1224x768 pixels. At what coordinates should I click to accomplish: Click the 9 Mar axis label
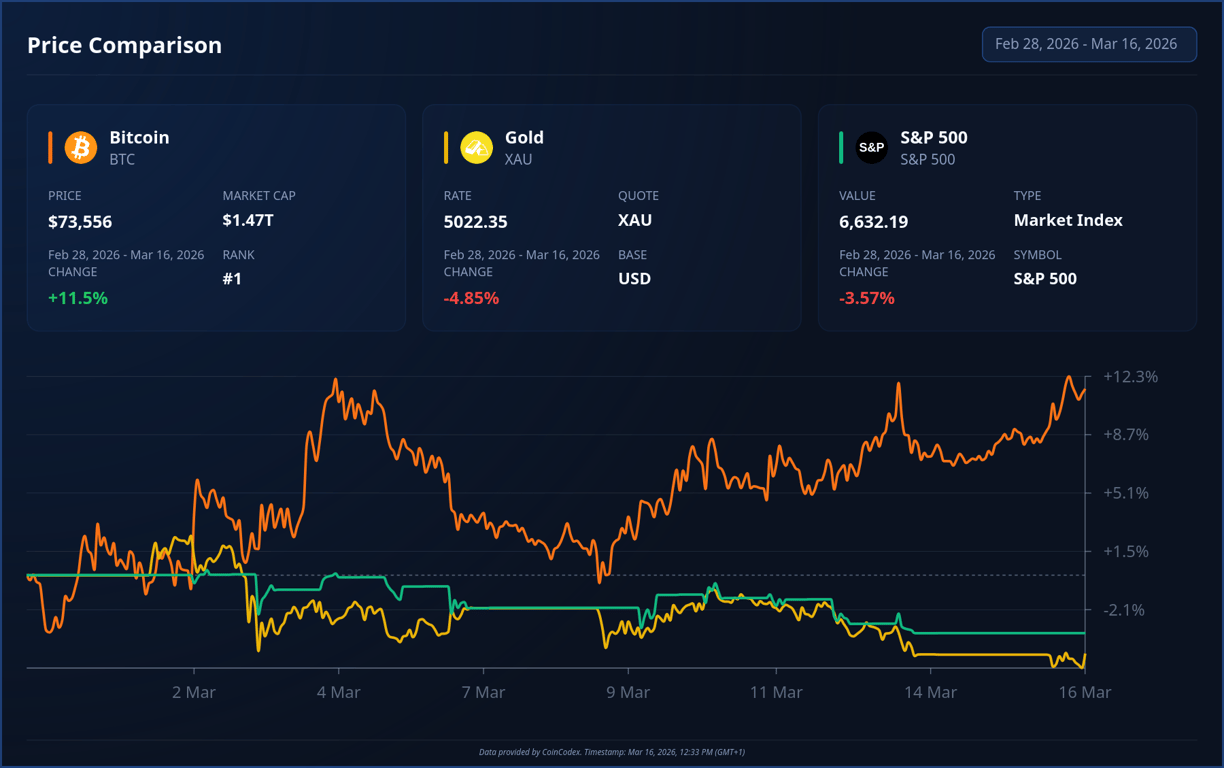click(628, 691)
